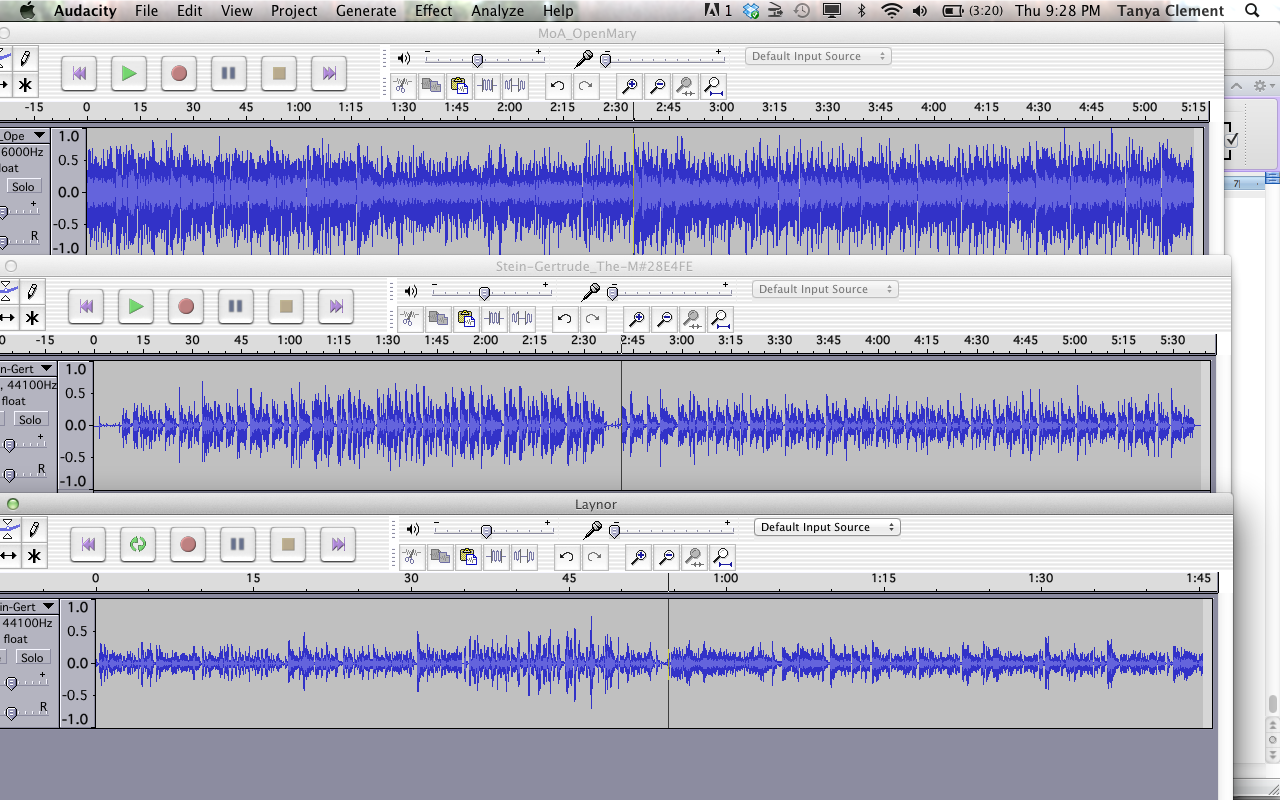Click Paste icon in the Laynor window
This screenshot has width=1280, height=800.
(467, 557)
